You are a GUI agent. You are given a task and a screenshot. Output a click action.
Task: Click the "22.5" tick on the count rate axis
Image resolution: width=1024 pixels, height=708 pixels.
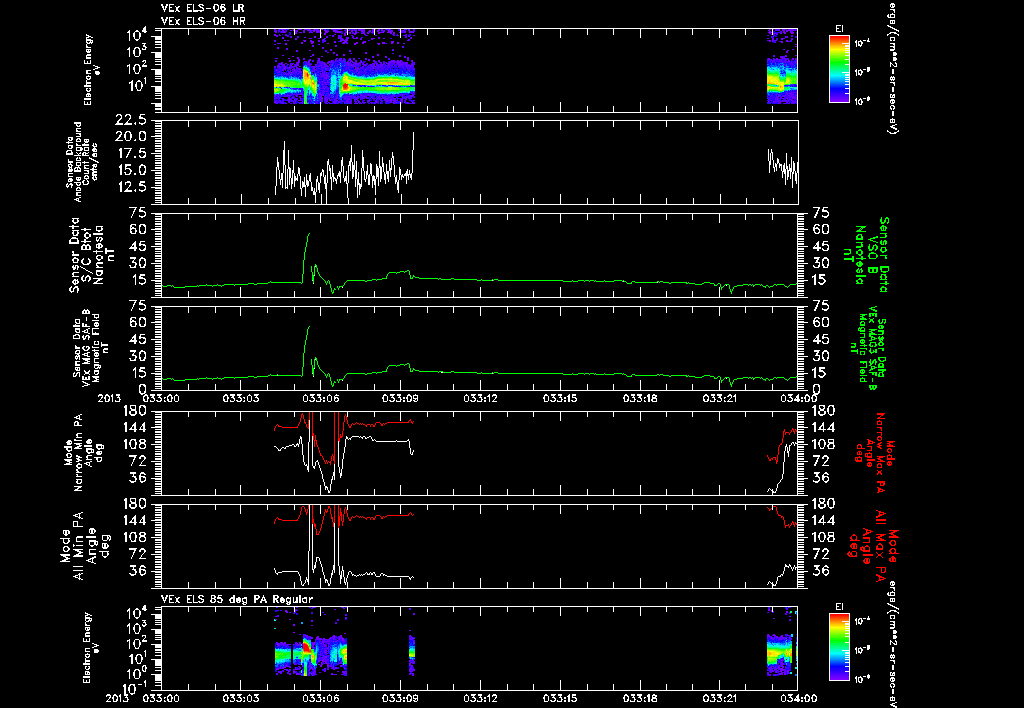pos(130,120)
